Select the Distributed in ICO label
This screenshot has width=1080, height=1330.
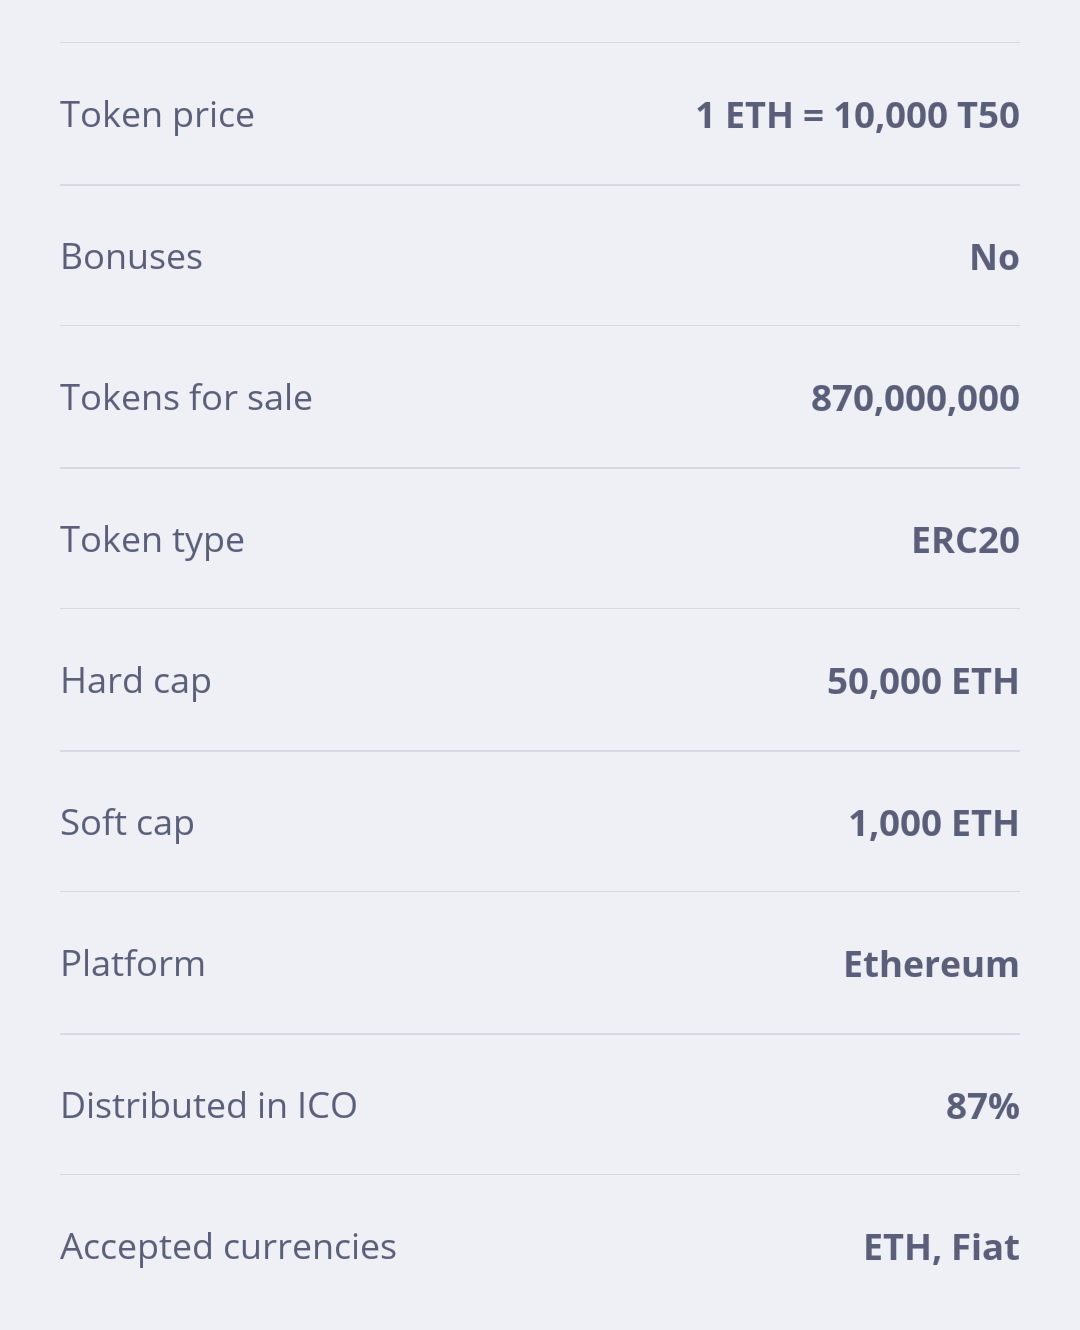(209, 1106)
